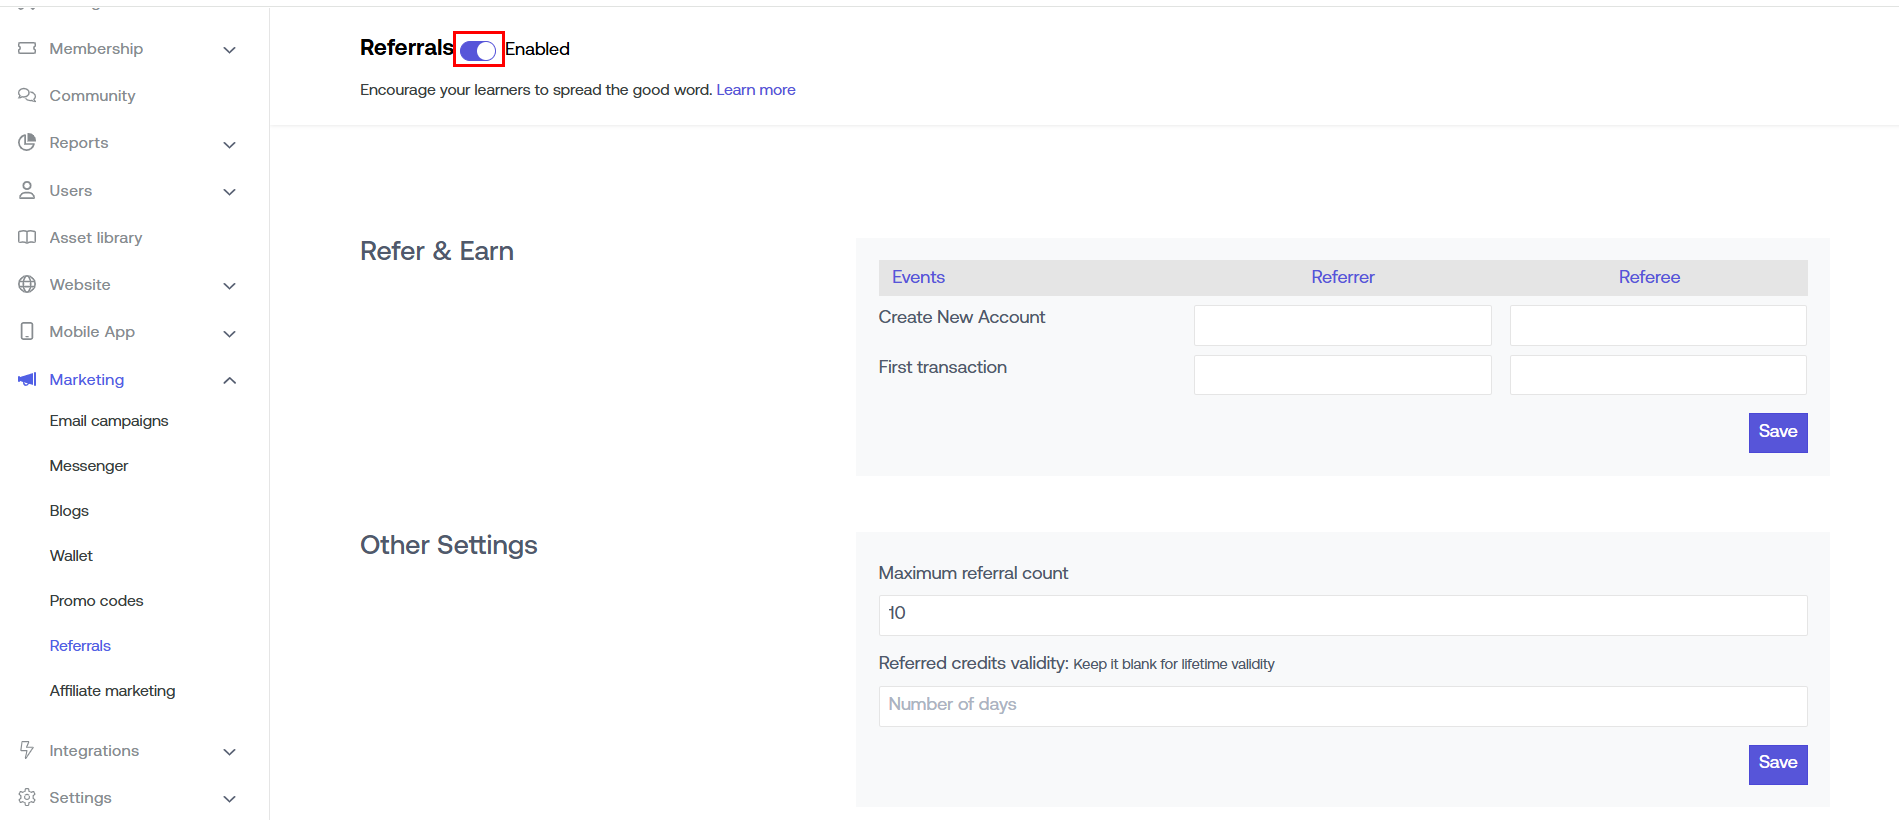This screenshot has height=820, width=1899.
Task: Go to Promo codes page
Action: click(96, 601)
